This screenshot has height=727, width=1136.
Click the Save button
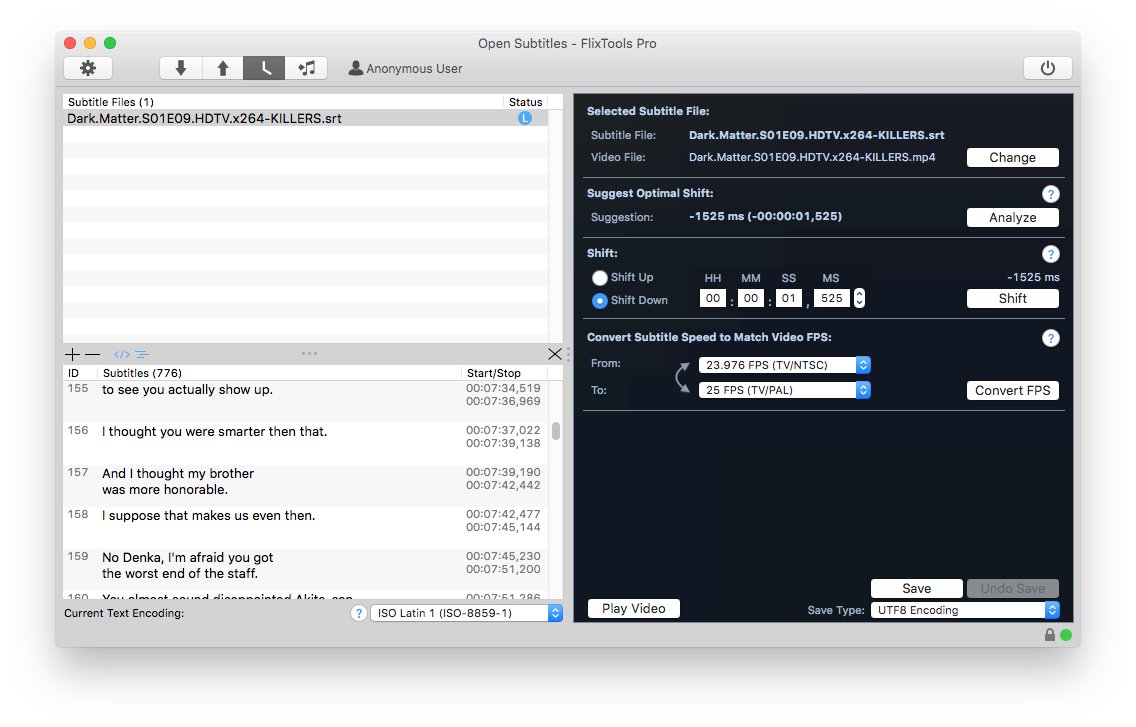(x=916, y=589)
